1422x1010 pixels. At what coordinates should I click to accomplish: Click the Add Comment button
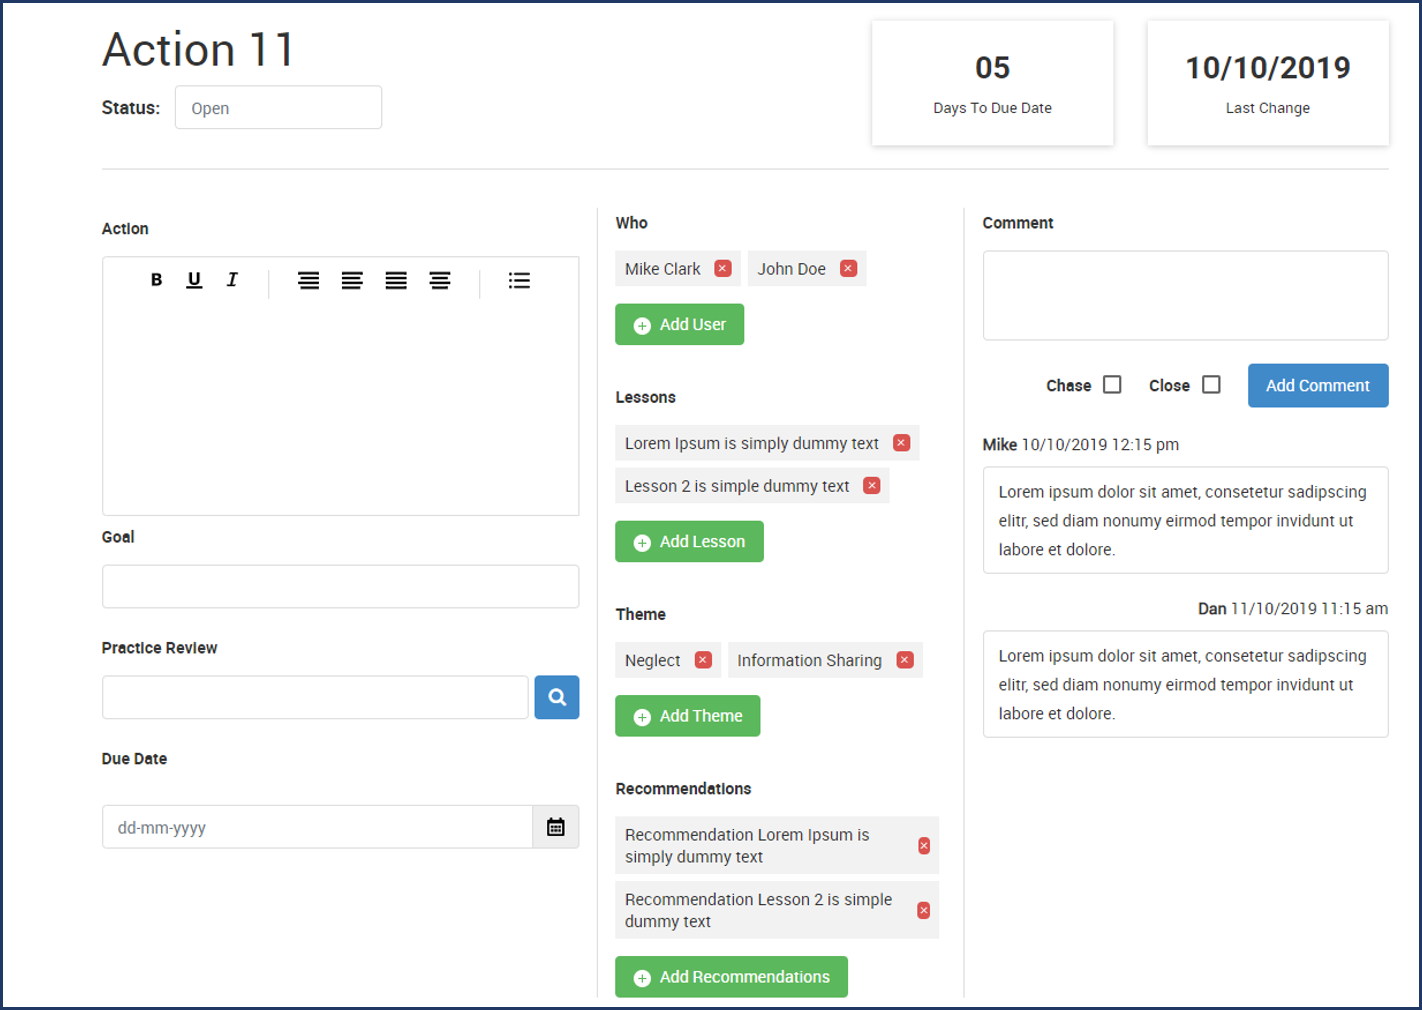click(1317, 385)
